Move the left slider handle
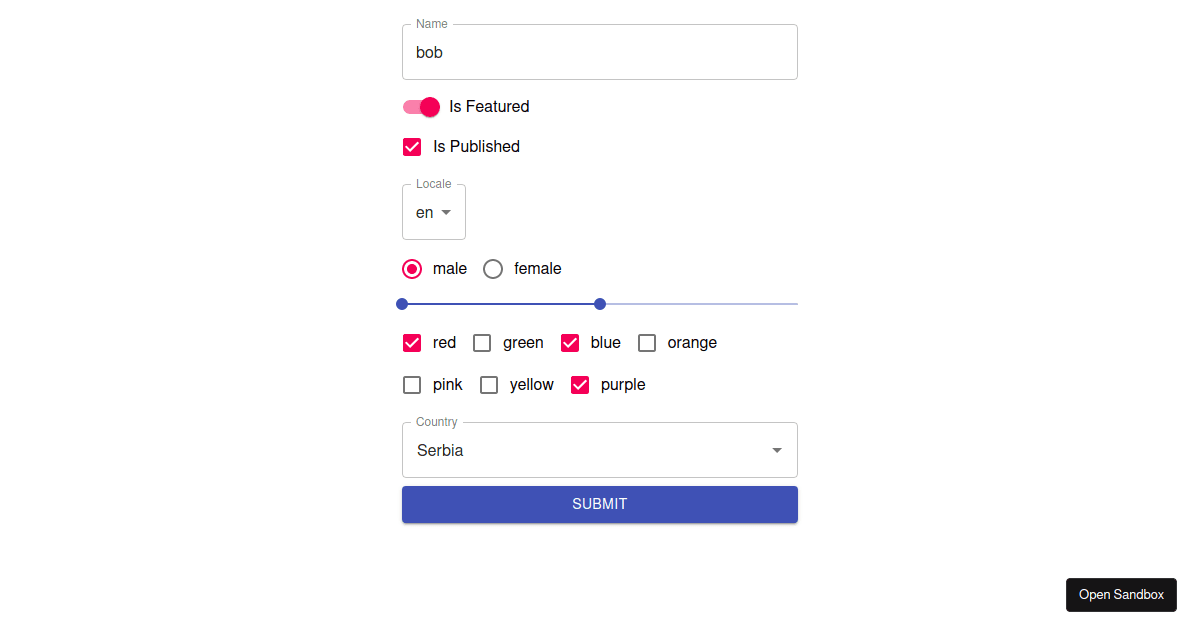Viewport: 1200px width, 630px height. (x=402, y=303)
